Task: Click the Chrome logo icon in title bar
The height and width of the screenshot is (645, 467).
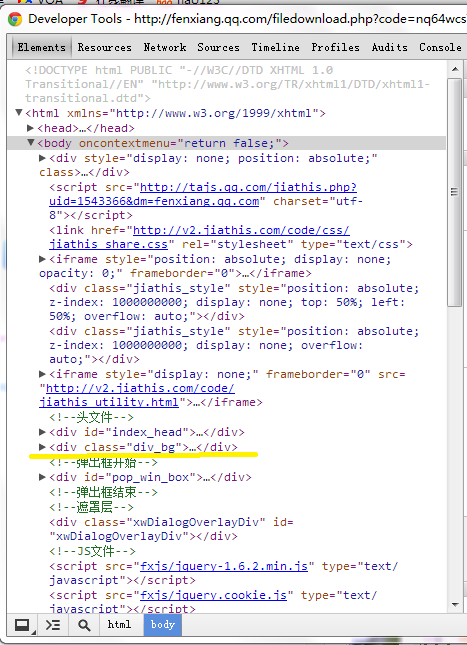Action: pyautogui.click(x=15, y=19)
